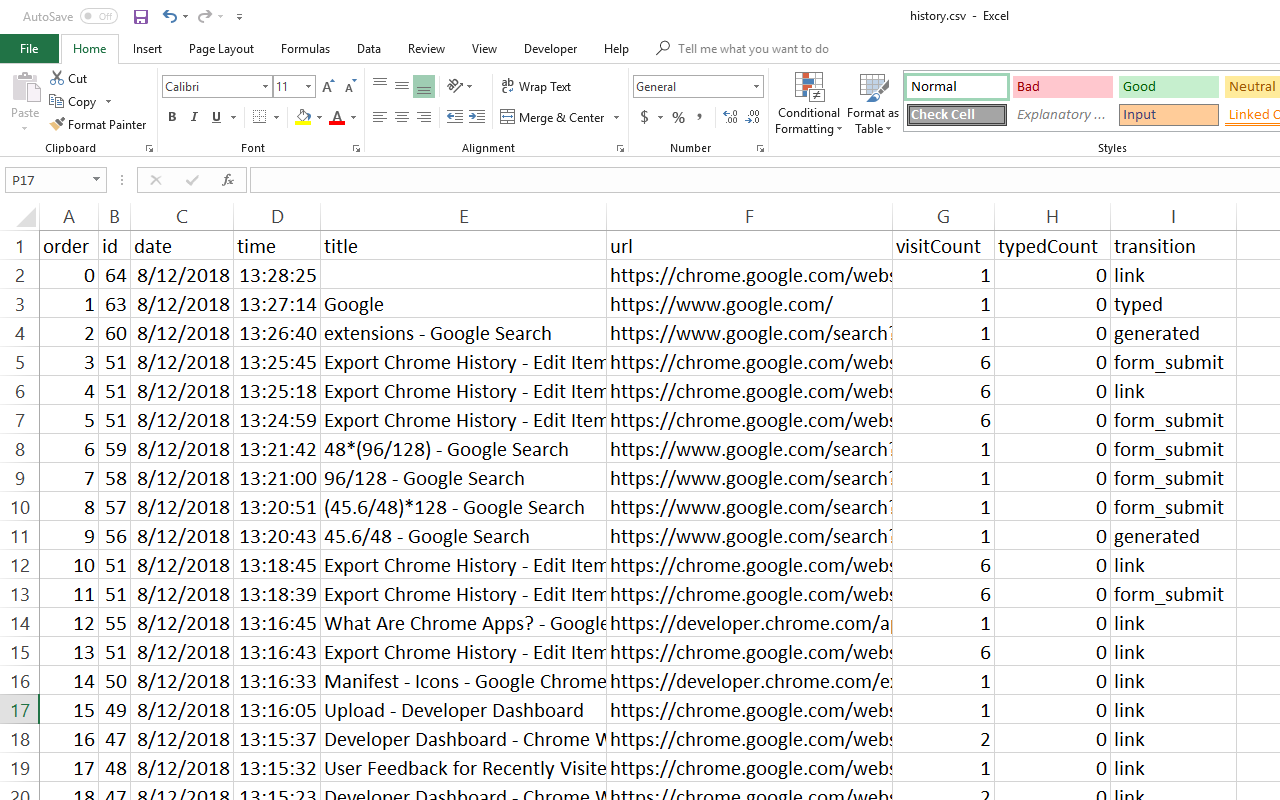Apply Comma Style number format

[x=700, y=118]
